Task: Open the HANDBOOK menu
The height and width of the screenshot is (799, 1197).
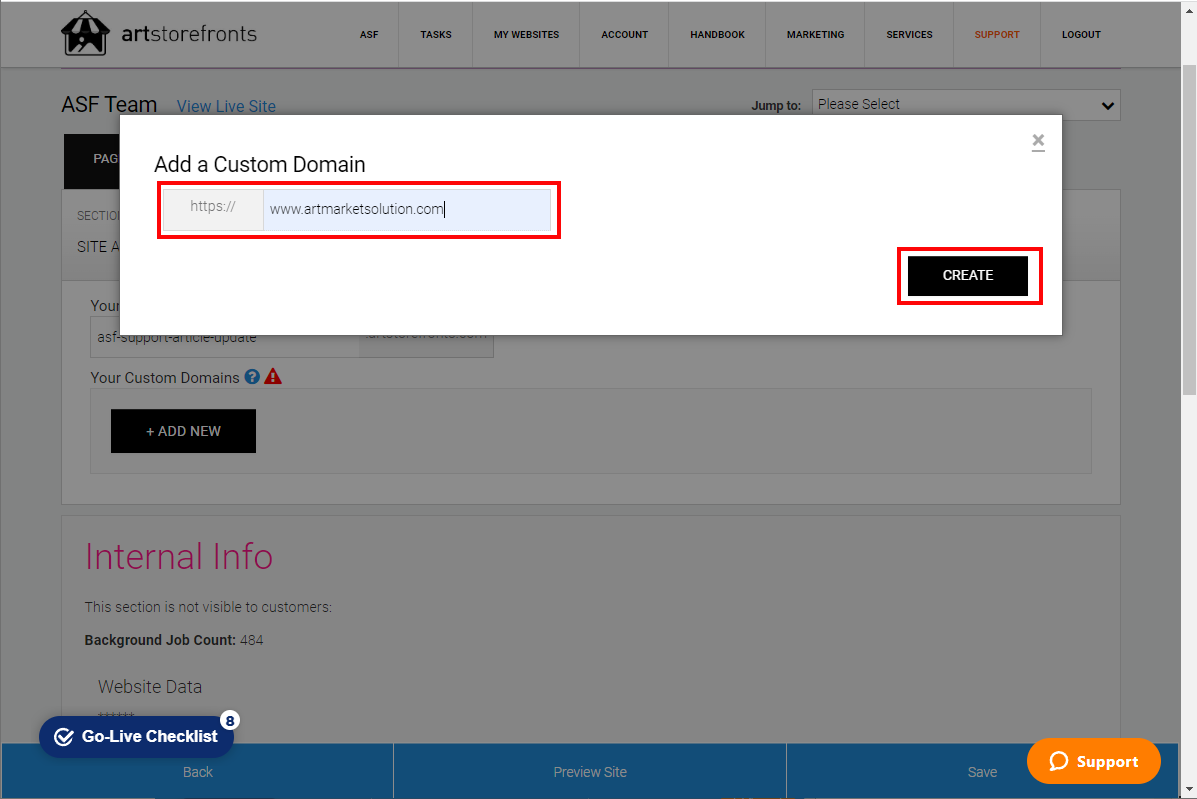Action: (718, 34)
